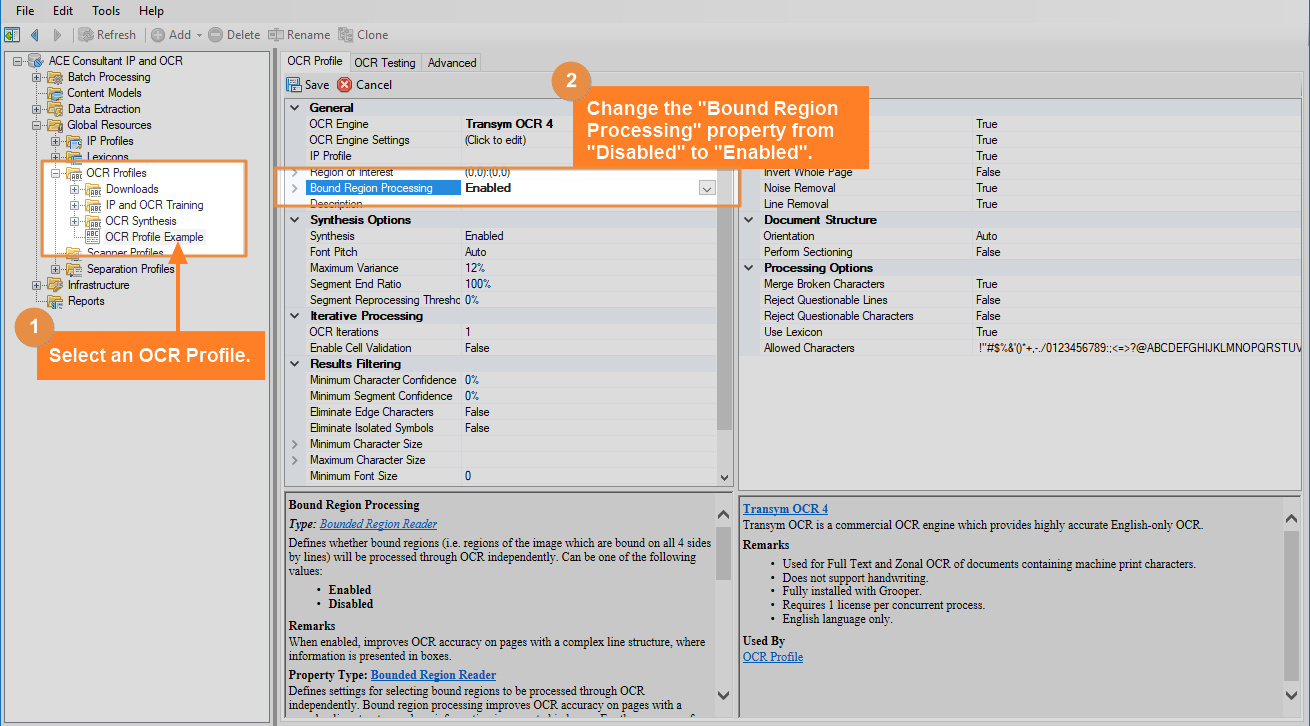Expand the Batch Processing tree node
Screen dimensions: 1310x726
(x=37, y=77)
